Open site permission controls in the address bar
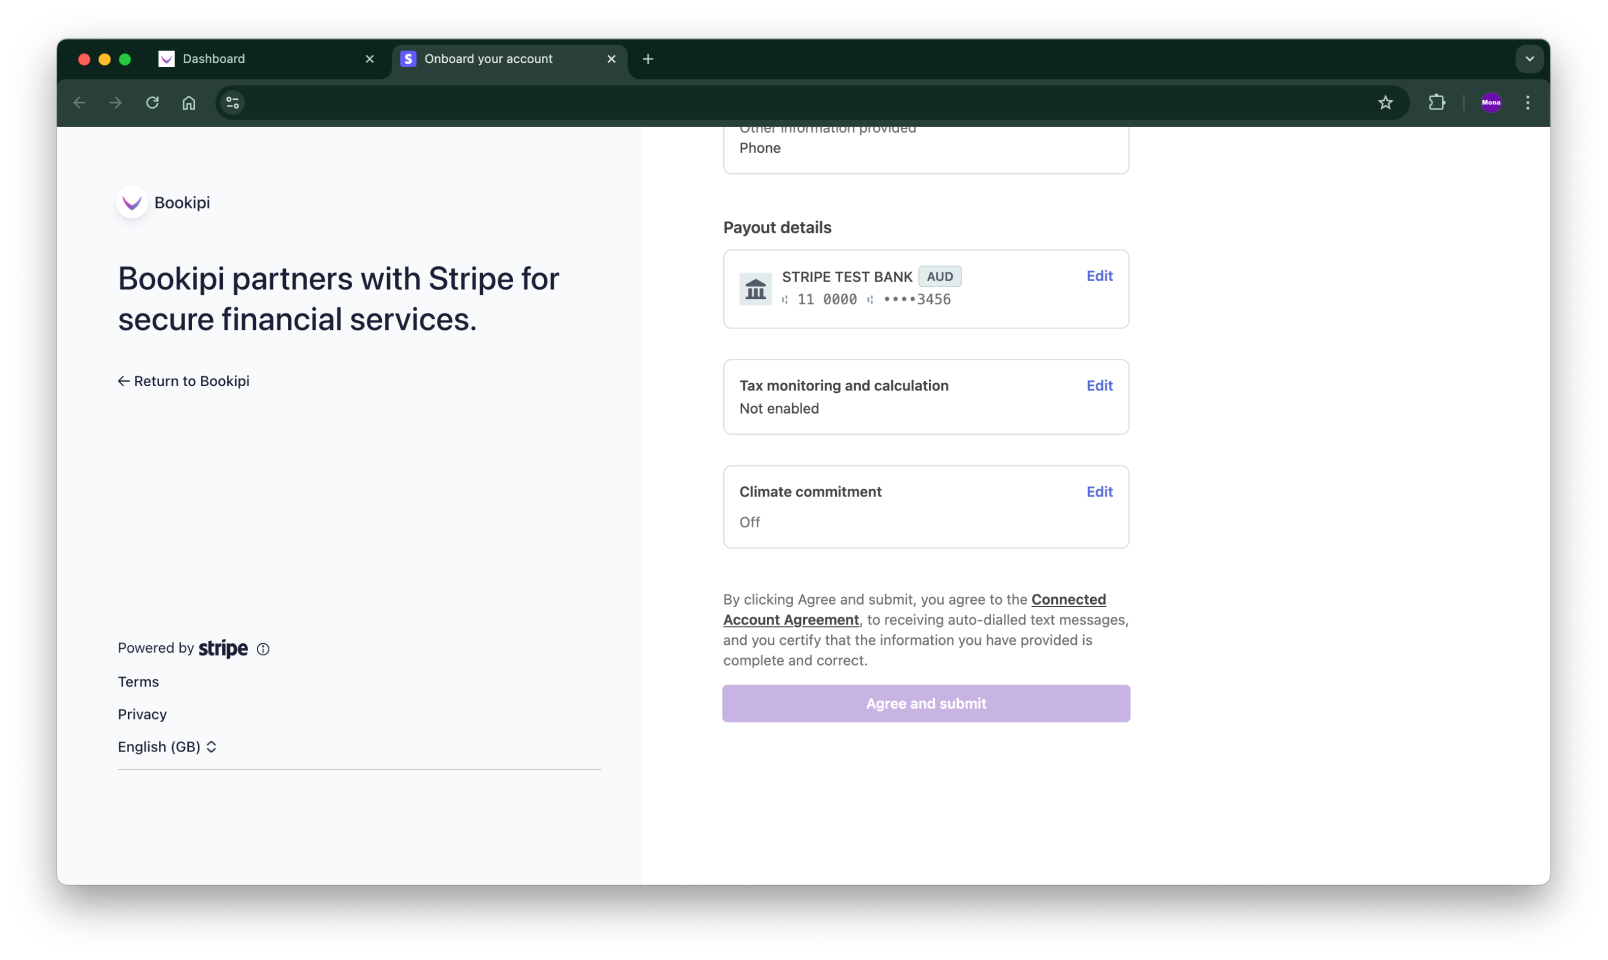1608x960 pixels. coord(232,102)
